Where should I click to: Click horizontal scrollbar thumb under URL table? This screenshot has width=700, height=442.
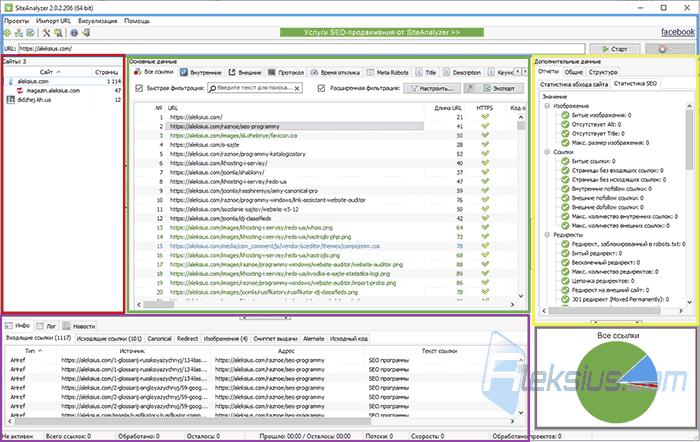[x=158, y=304]
